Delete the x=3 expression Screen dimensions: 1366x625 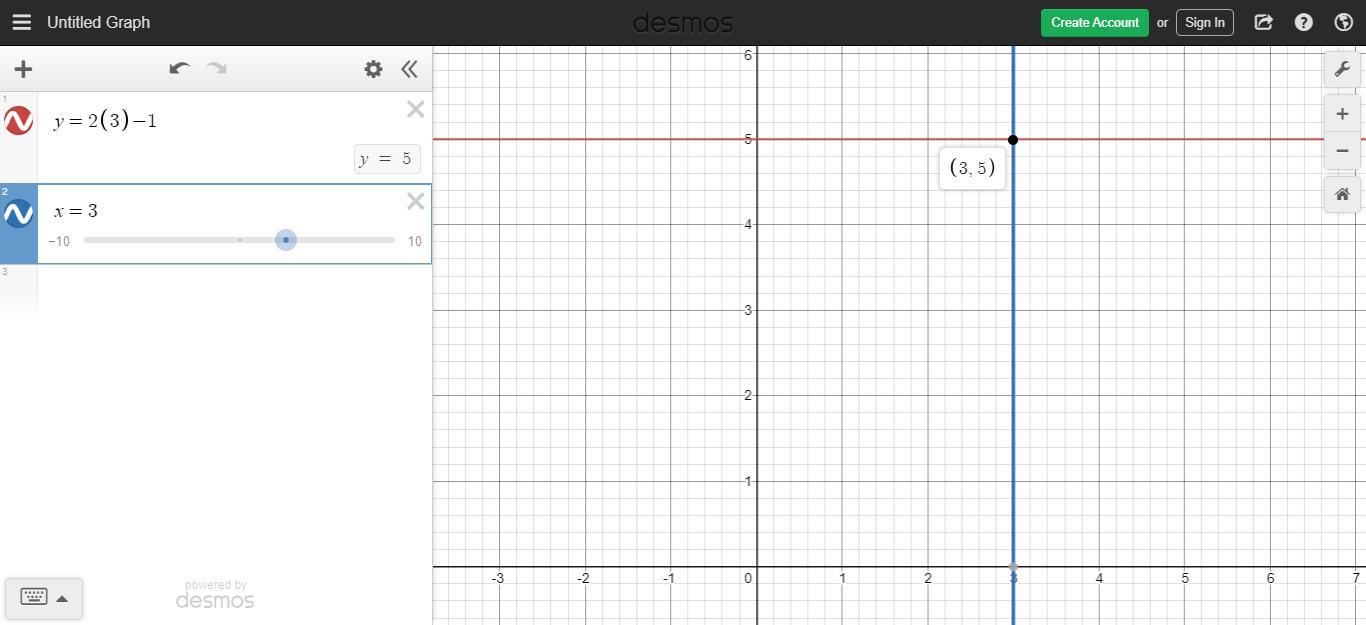[x=416, y=202]
